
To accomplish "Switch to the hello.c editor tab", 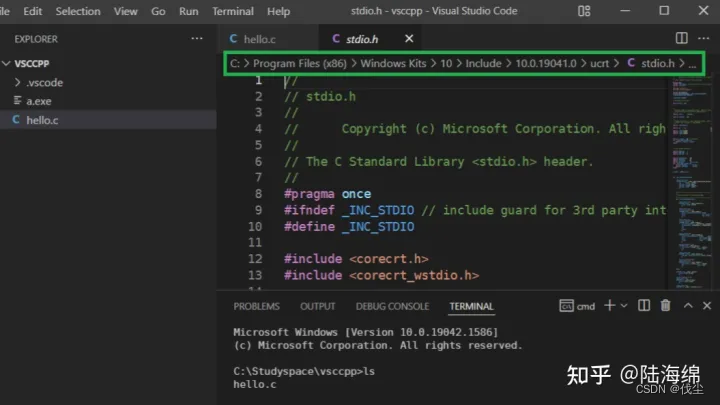I will (x=269, y=39).
